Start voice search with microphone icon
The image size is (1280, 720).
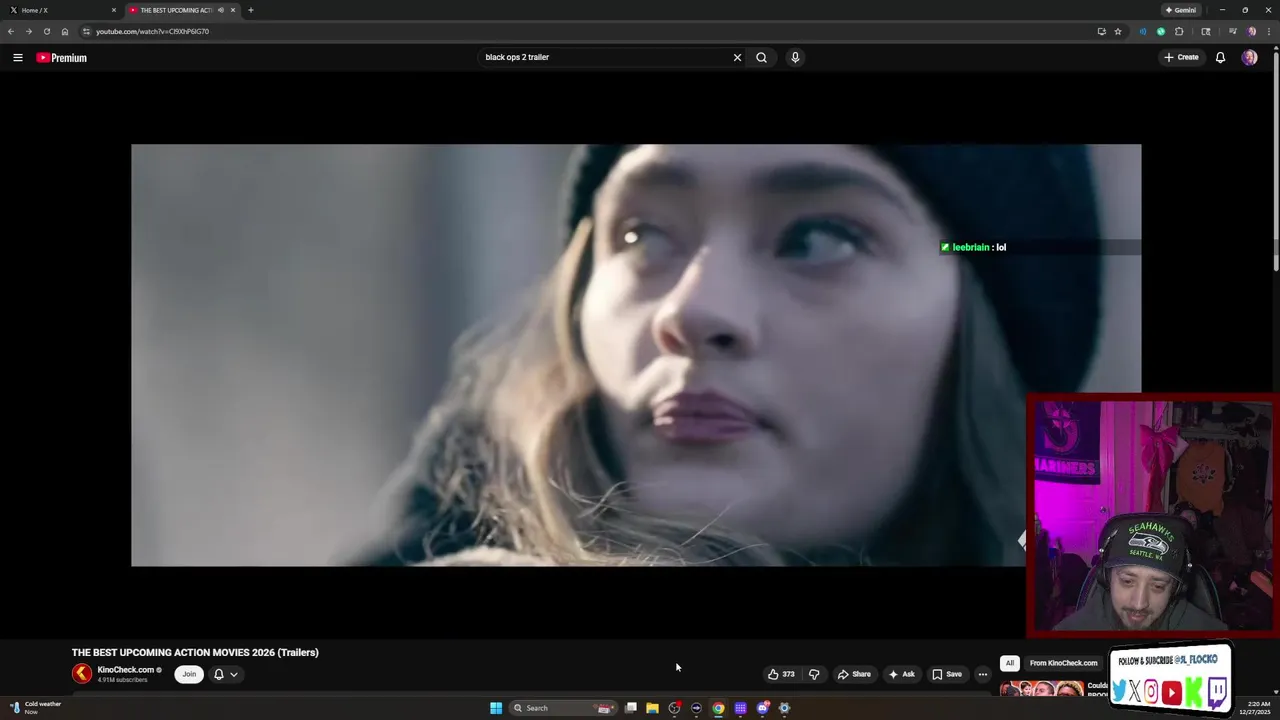(x=795, y=57)
